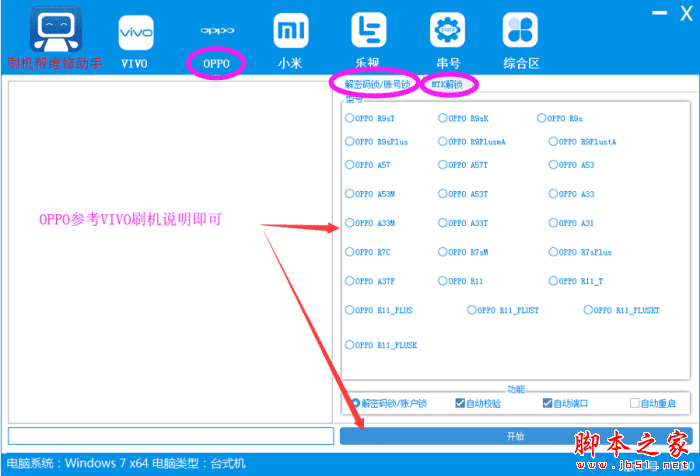Image resolution: width=700 pixels, height=476 pixels.
Task: Select OPPO R11_PLUSK model radio
Action: coord(350,345)
